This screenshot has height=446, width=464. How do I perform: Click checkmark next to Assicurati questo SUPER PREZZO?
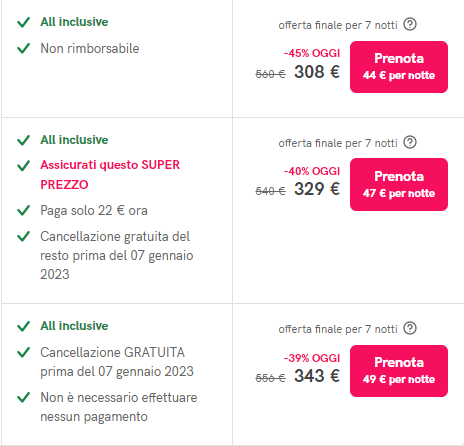pyautogui.click(x=24, y=165)
